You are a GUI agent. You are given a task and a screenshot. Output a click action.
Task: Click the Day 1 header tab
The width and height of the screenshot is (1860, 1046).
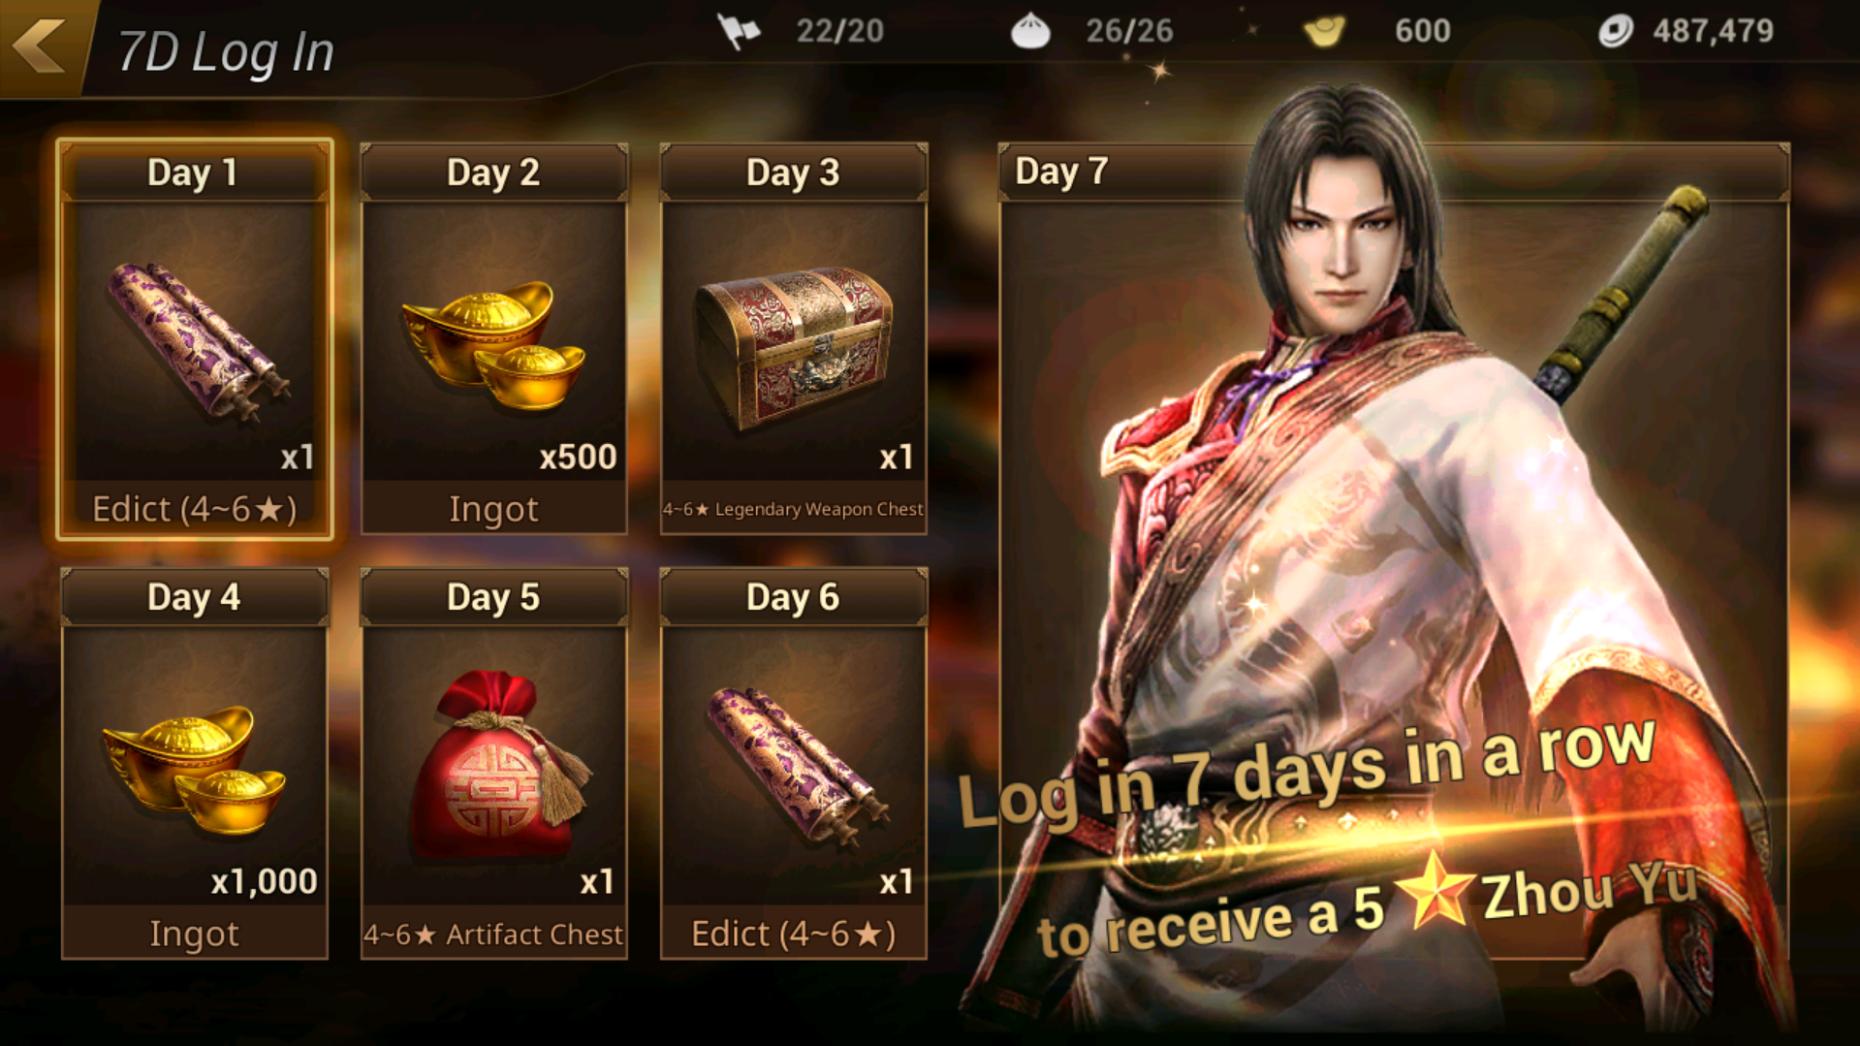click(194, 172)
